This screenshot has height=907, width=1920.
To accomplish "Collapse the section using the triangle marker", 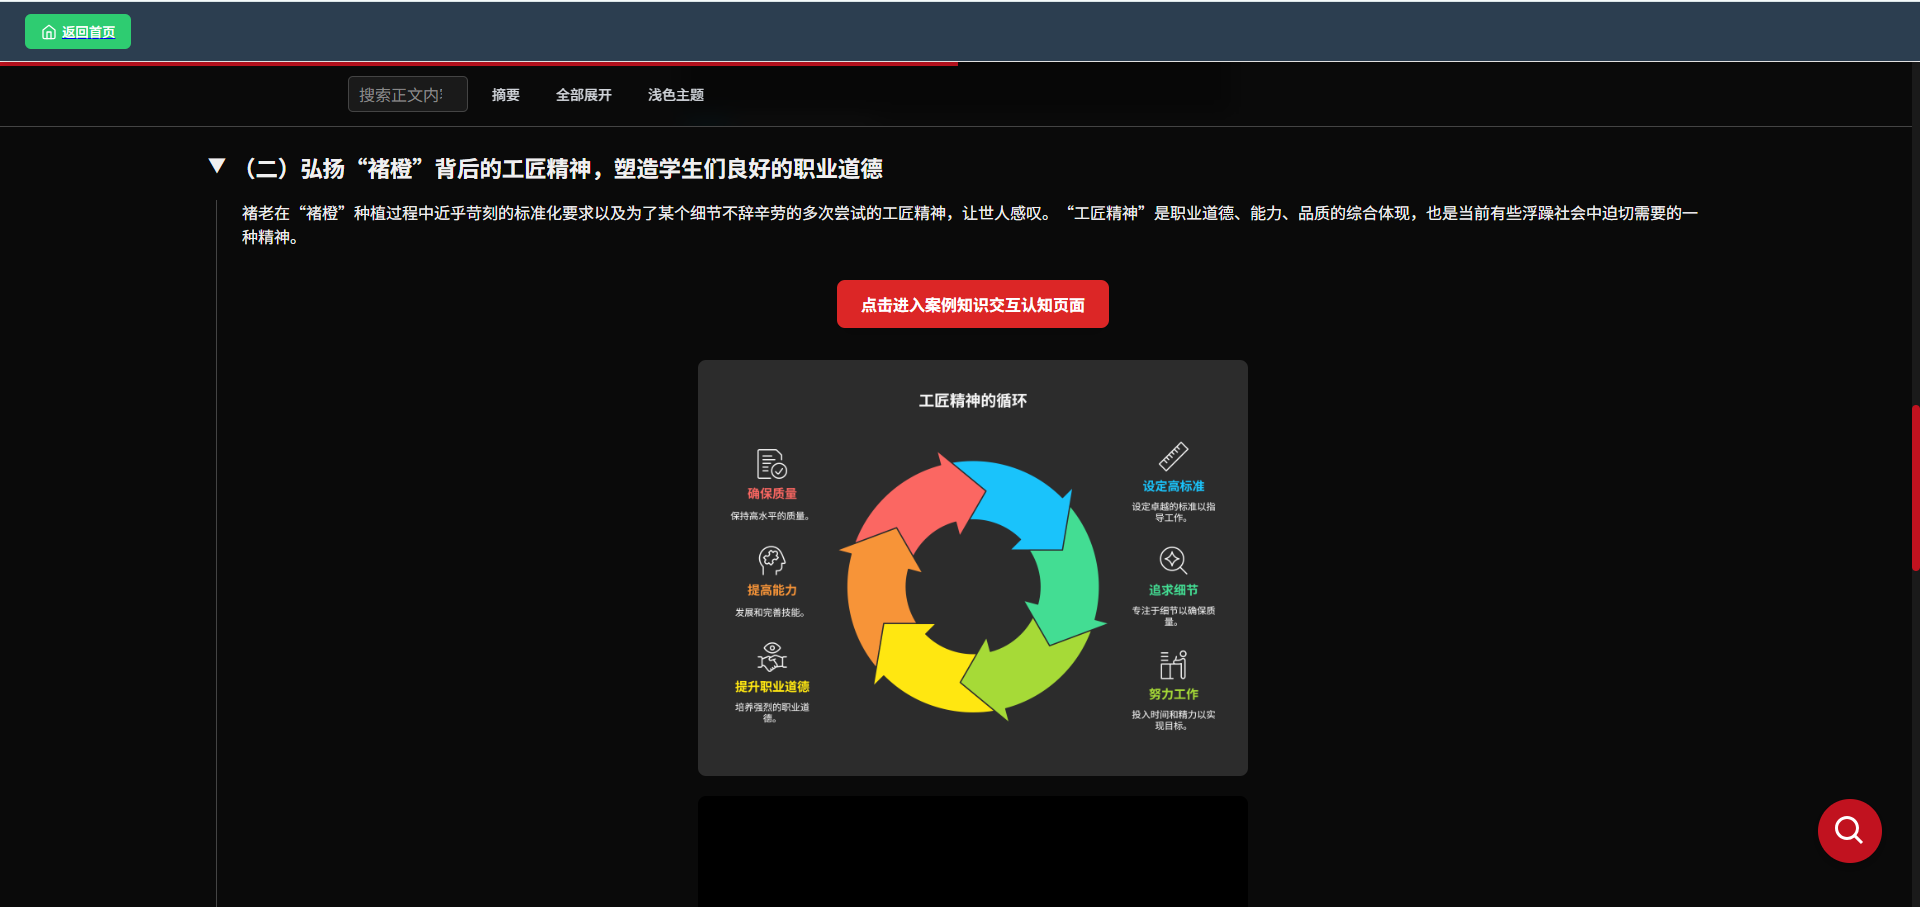I will [x=216, y=164].
